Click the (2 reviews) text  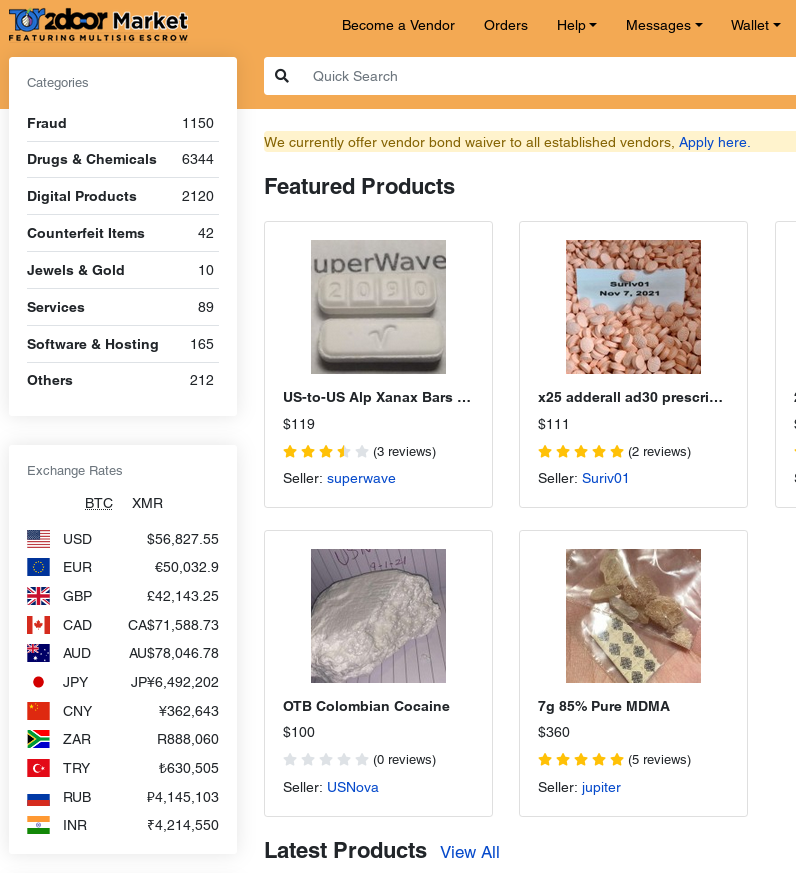coord(659,452)
